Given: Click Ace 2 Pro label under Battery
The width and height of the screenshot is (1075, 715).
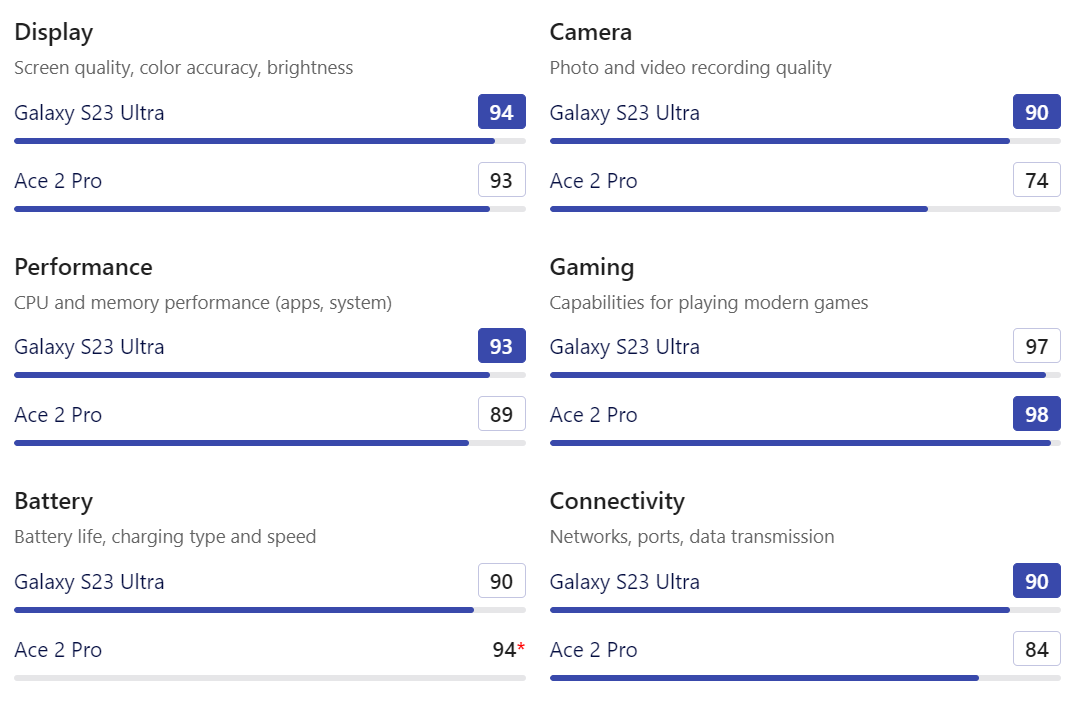Looking at the screenshot, I should point(58,650).
